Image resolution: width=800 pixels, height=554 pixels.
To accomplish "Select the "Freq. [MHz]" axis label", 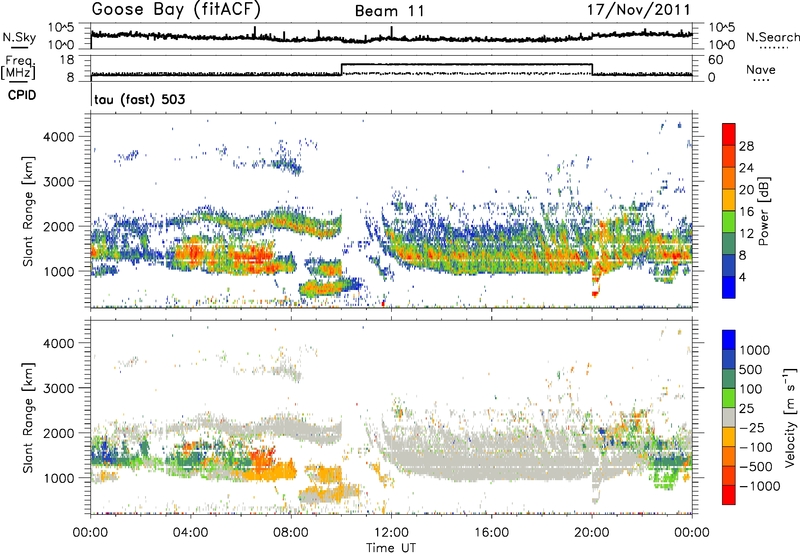I will click(19, 67).
